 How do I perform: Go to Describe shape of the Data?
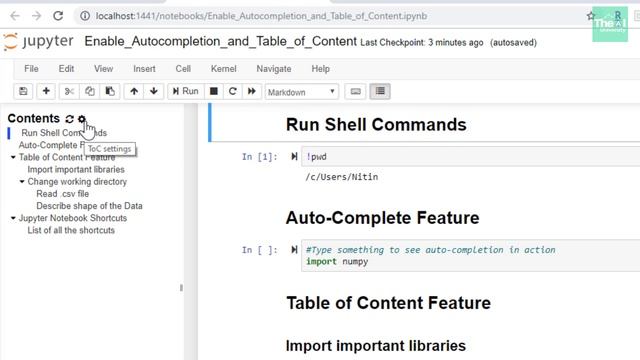coord(89,206)
